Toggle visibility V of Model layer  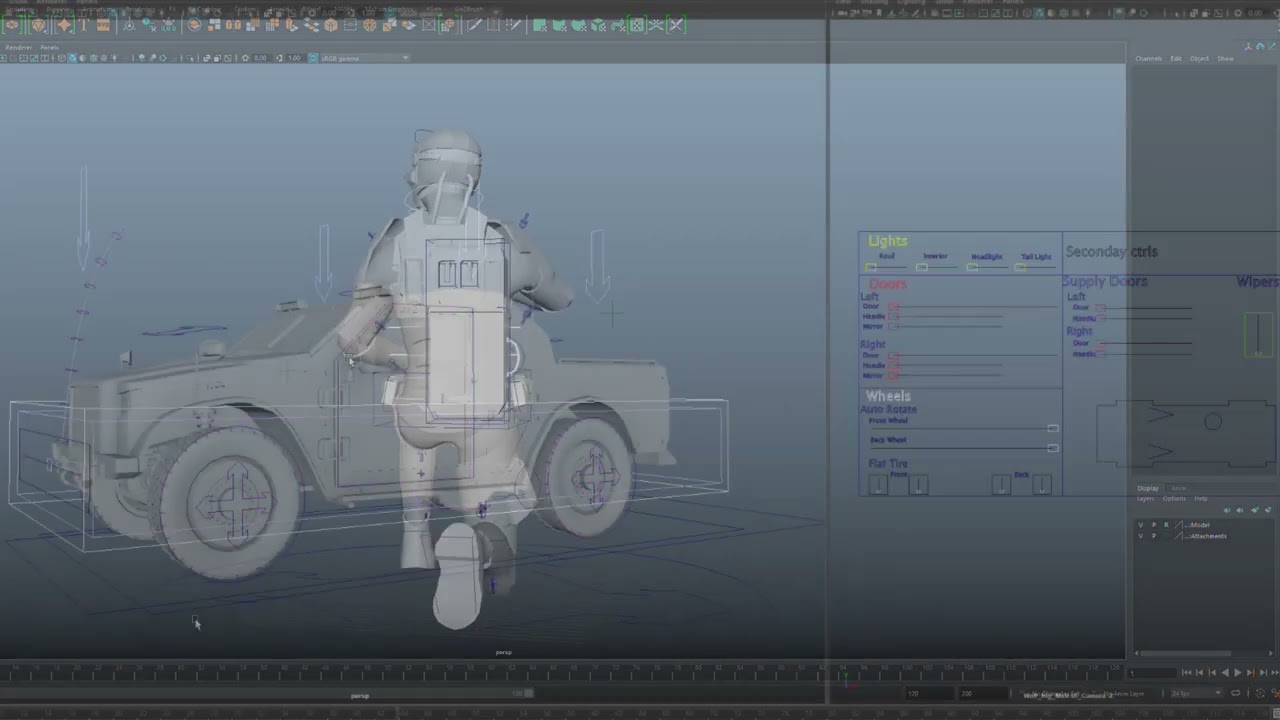(x=1141, y=525)
